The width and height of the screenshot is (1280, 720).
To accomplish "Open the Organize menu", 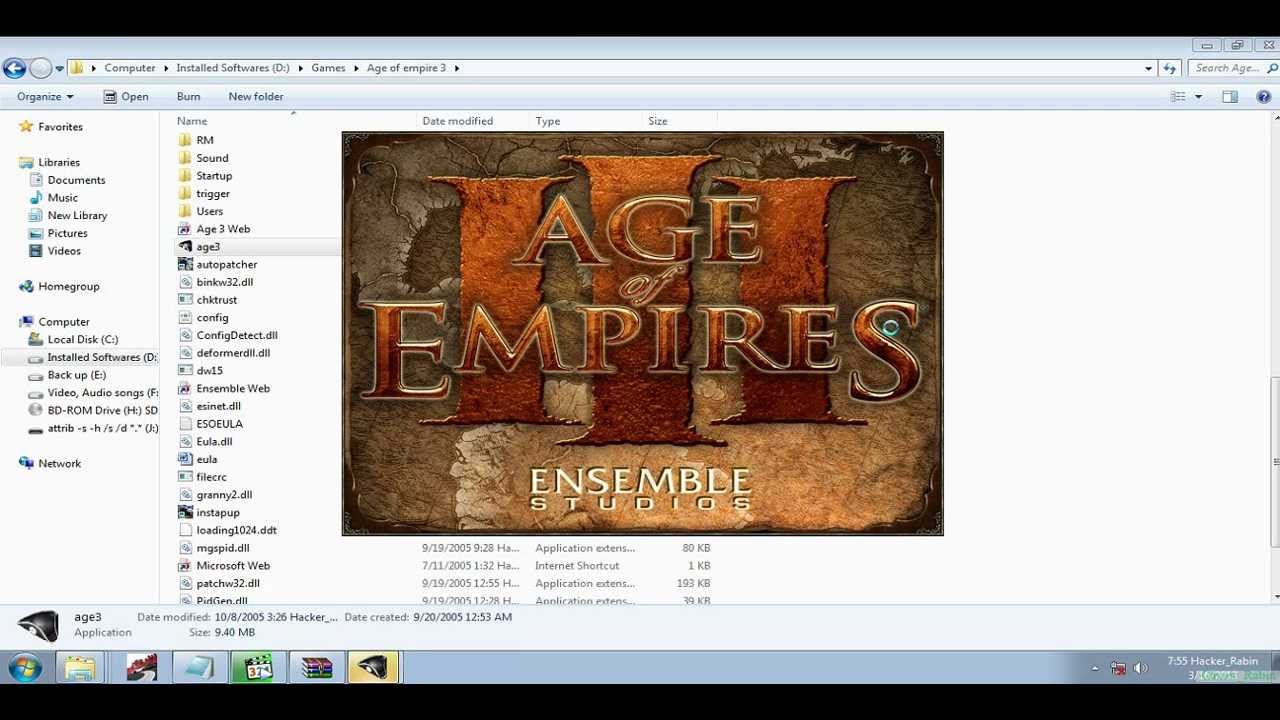I will pos(45,97).
